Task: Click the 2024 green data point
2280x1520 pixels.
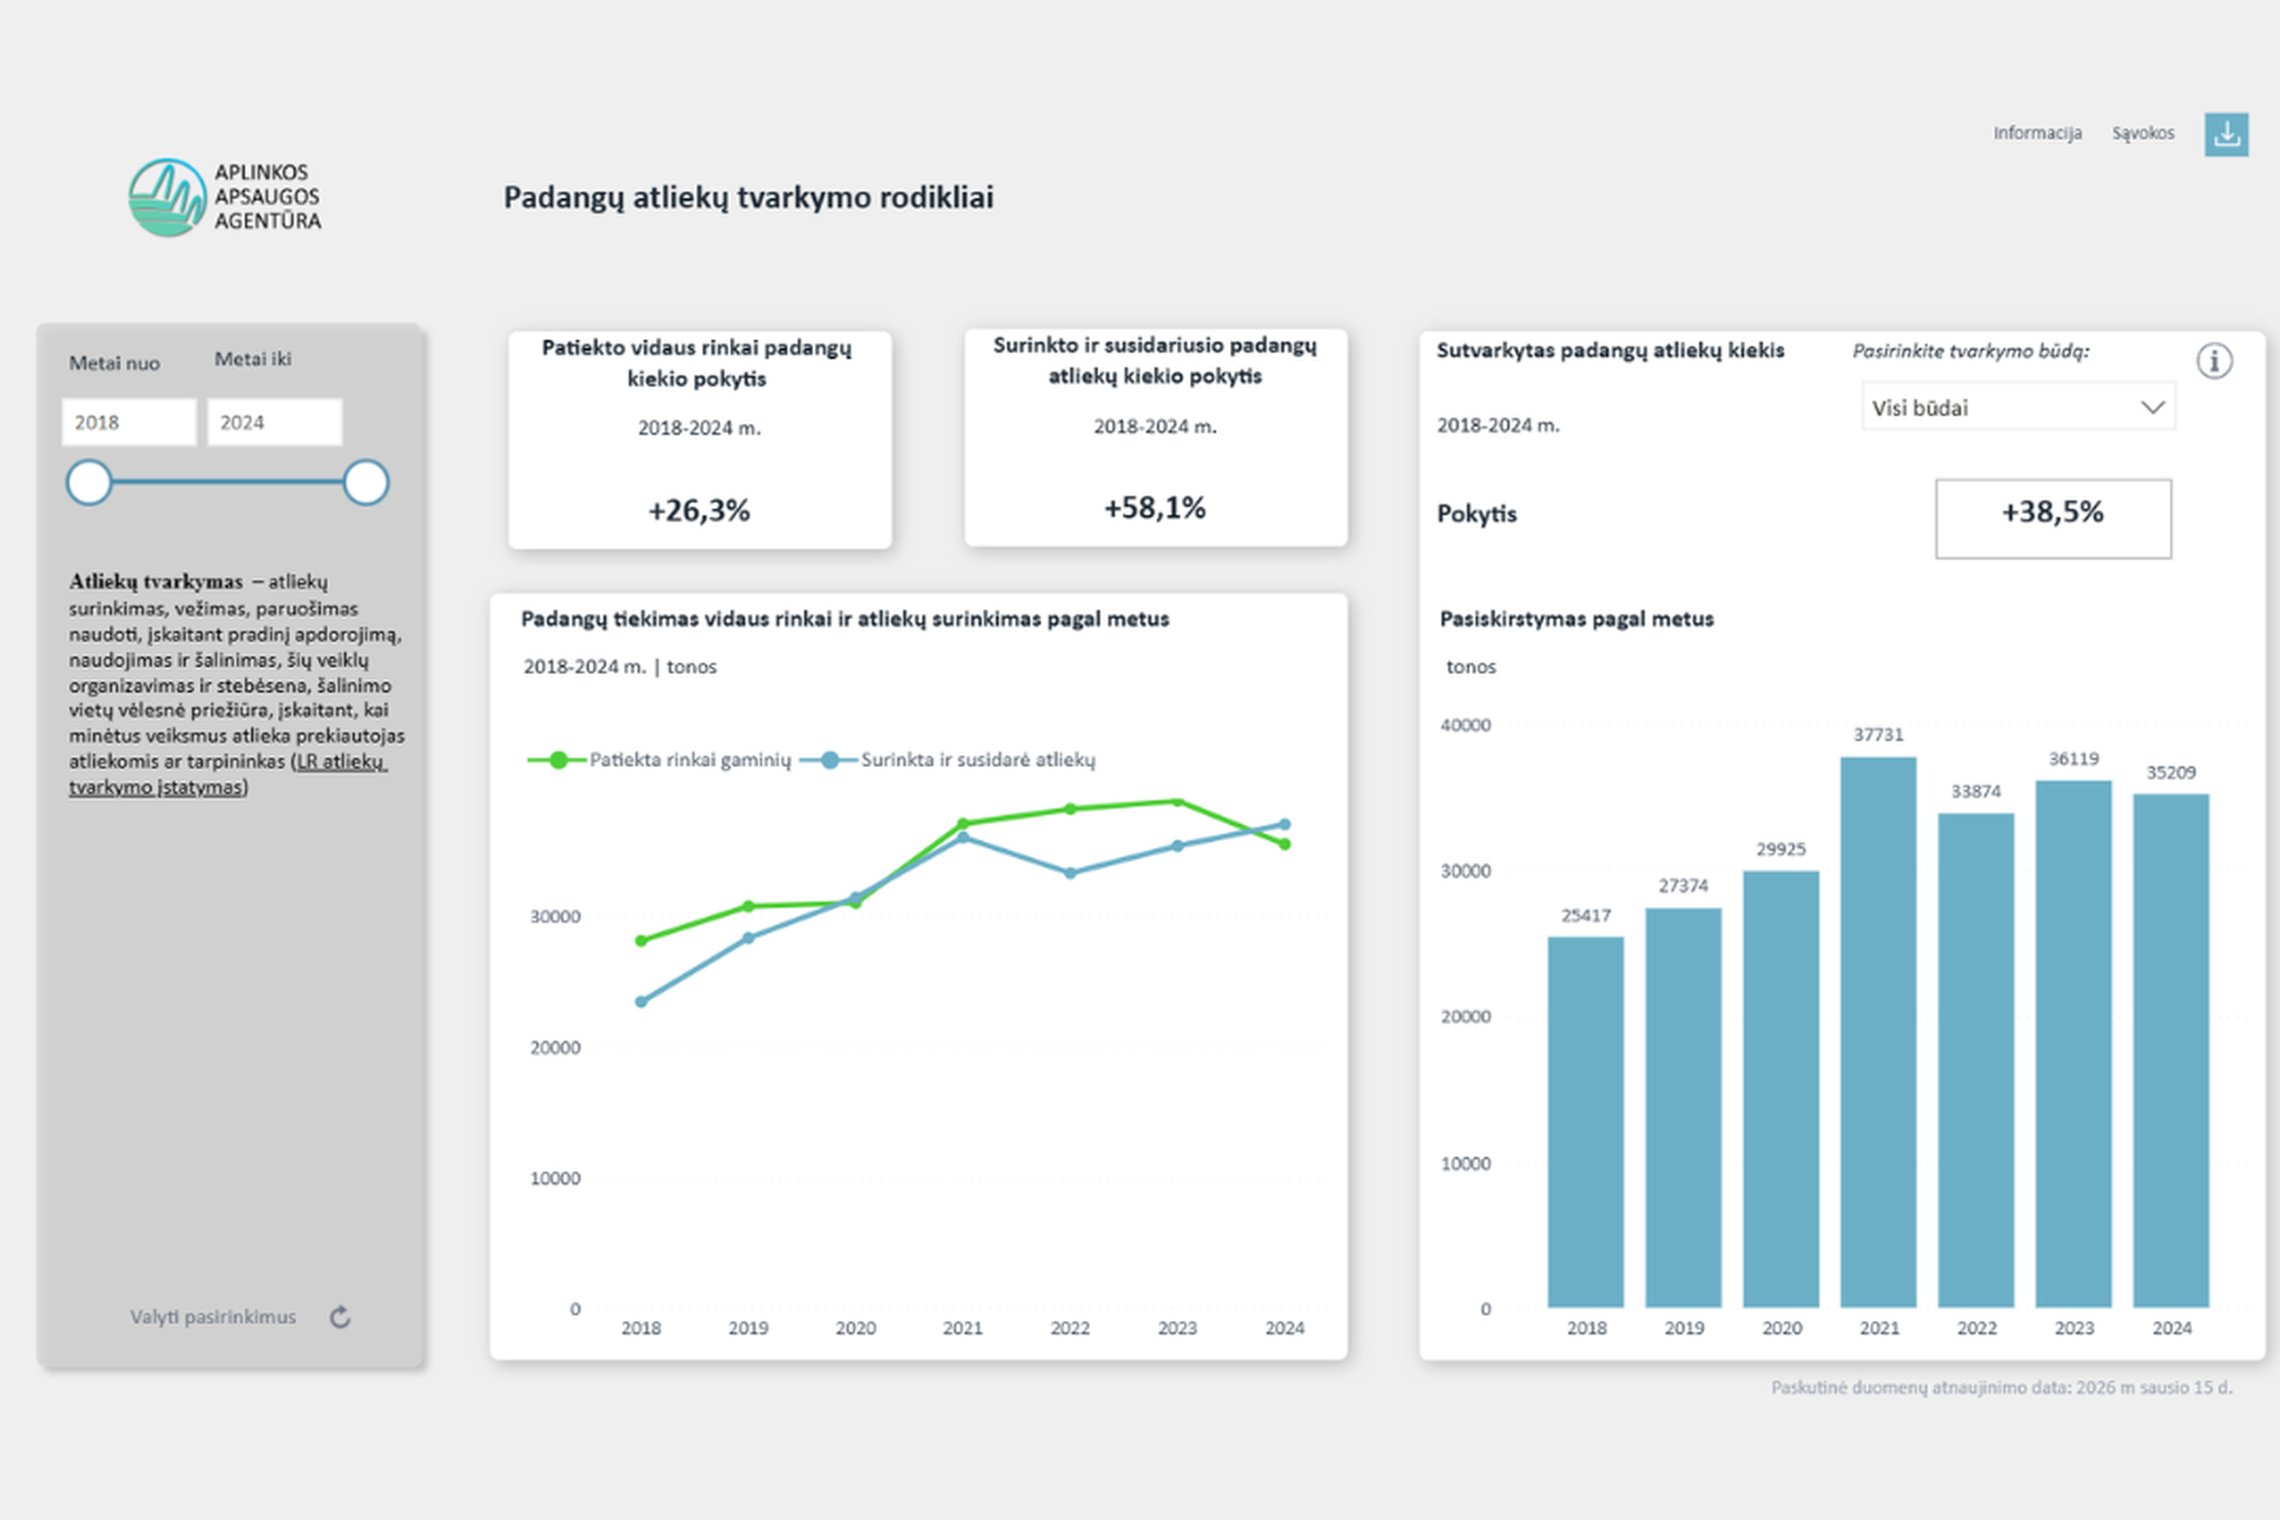Action: tap(1285, 845)
